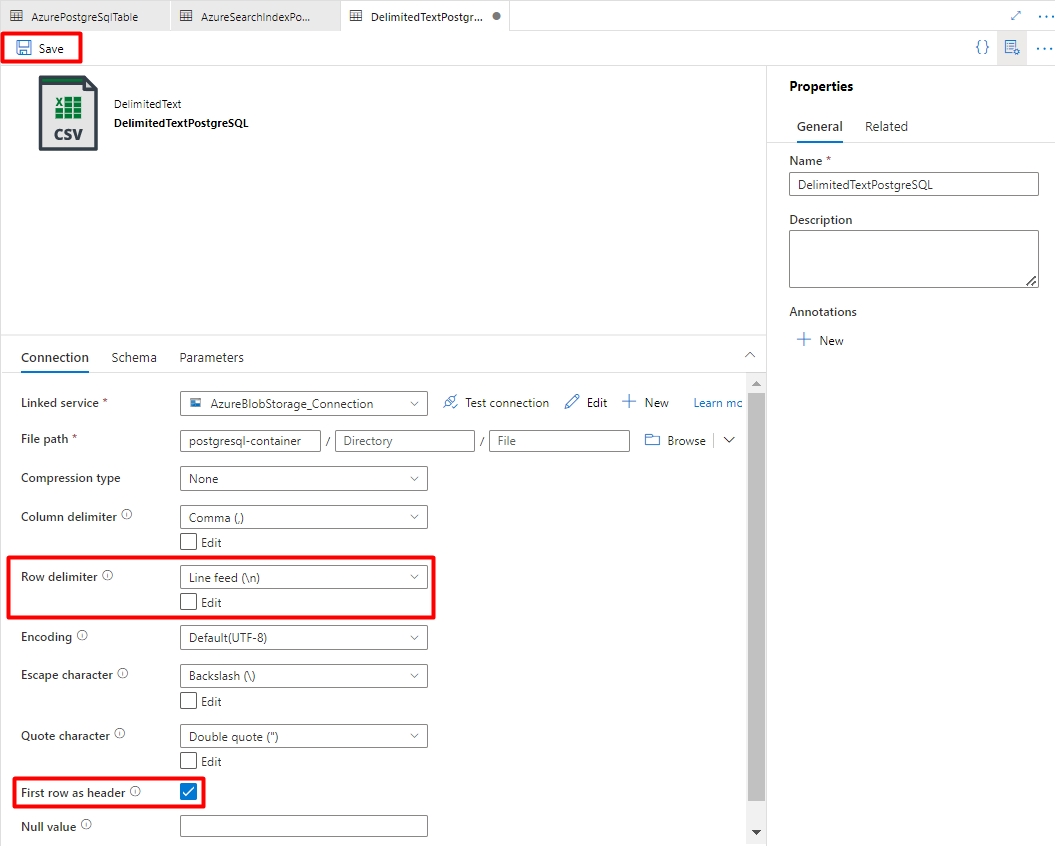This screenshot has height=846, width=1055.
Task: Expand the Browse options chevron
Action: point(729,440)
